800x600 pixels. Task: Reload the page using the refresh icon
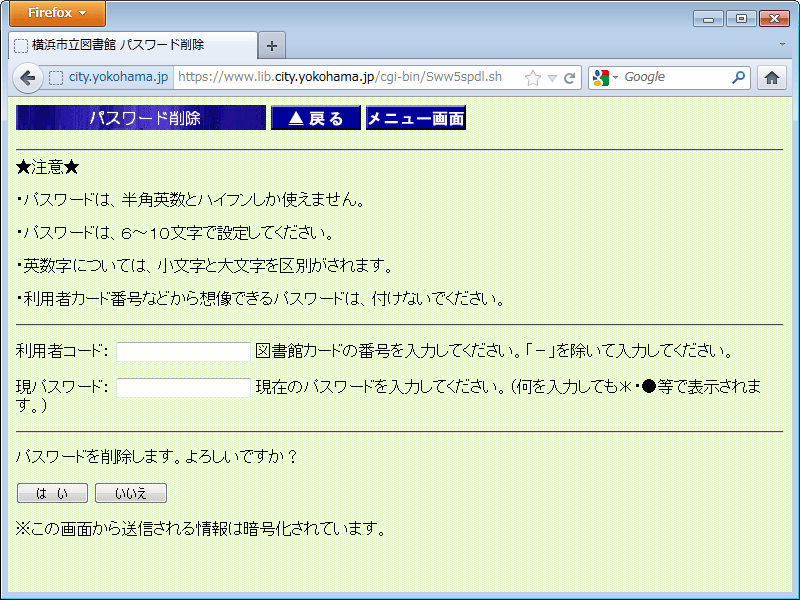tap(569, 78)
